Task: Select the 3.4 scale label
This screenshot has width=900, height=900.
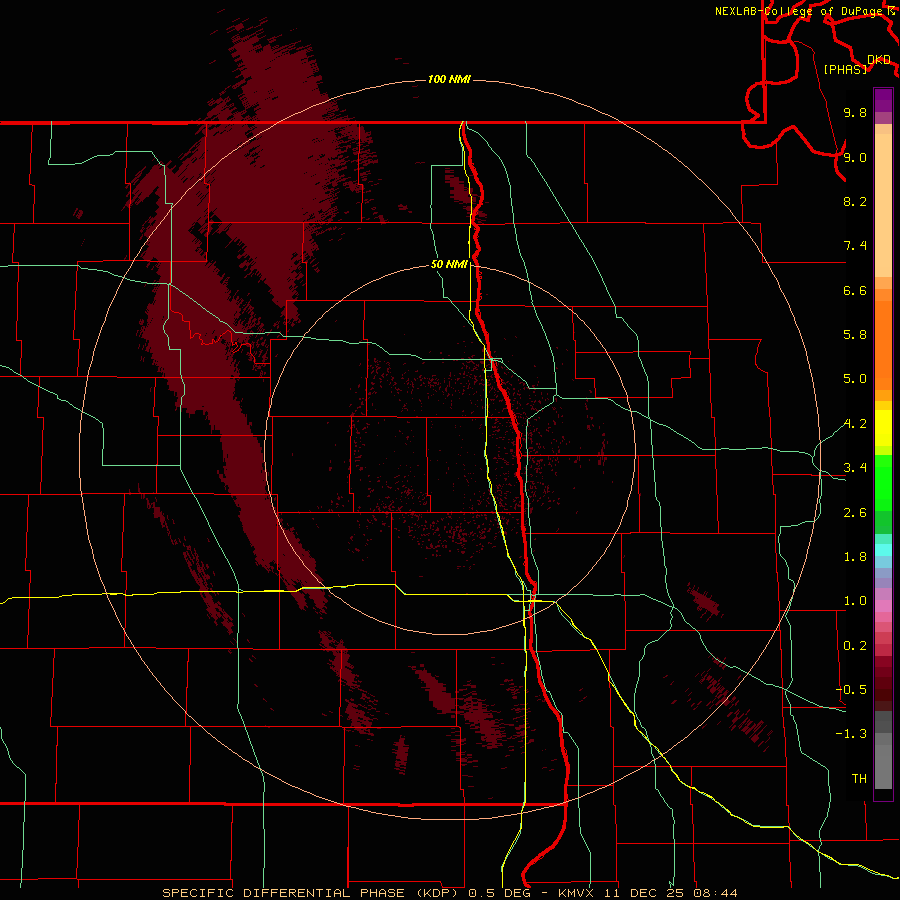Action: (x=855, y=468)
